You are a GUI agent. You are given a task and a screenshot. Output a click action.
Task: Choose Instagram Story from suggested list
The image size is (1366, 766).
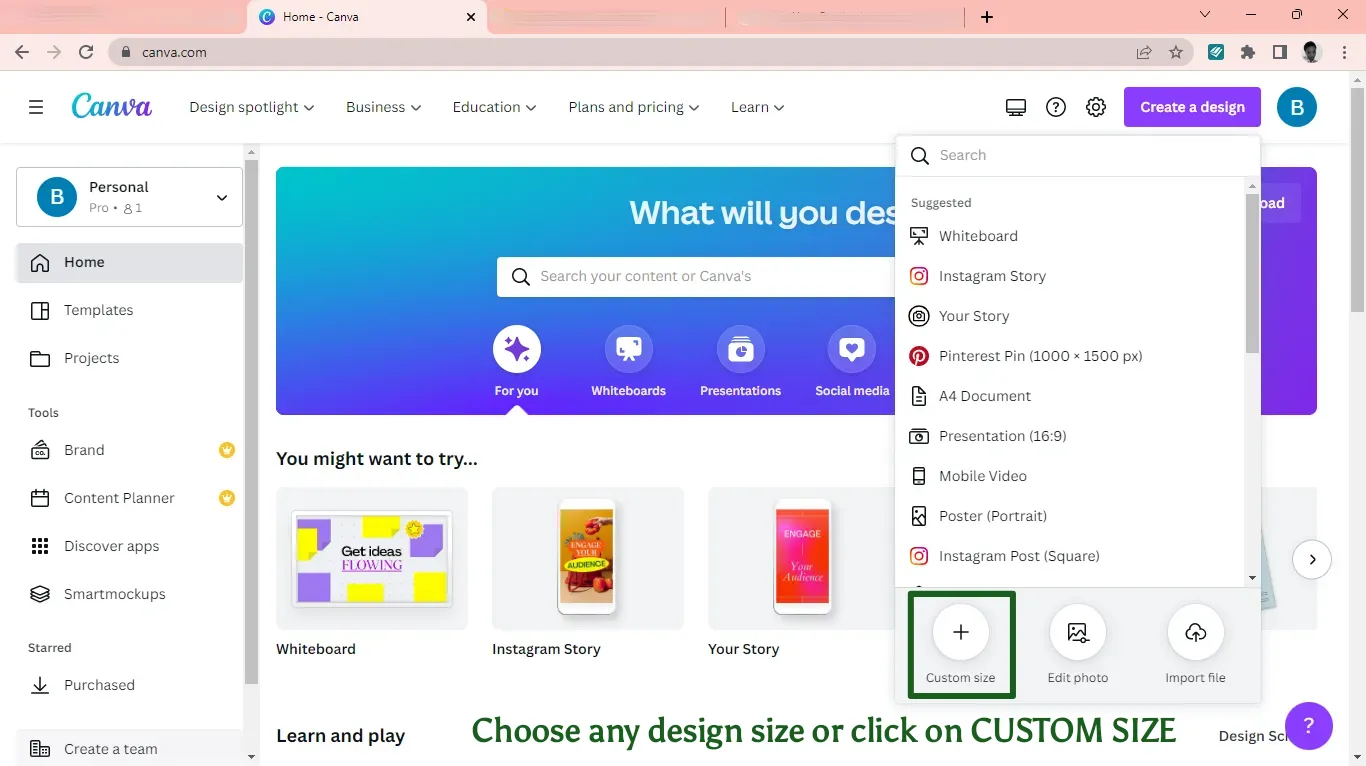pos(991,276)
